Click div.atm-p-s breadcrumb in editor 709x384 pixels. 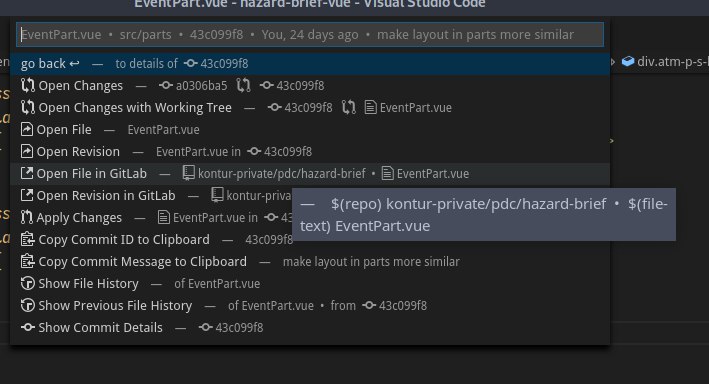click(672, 62)
